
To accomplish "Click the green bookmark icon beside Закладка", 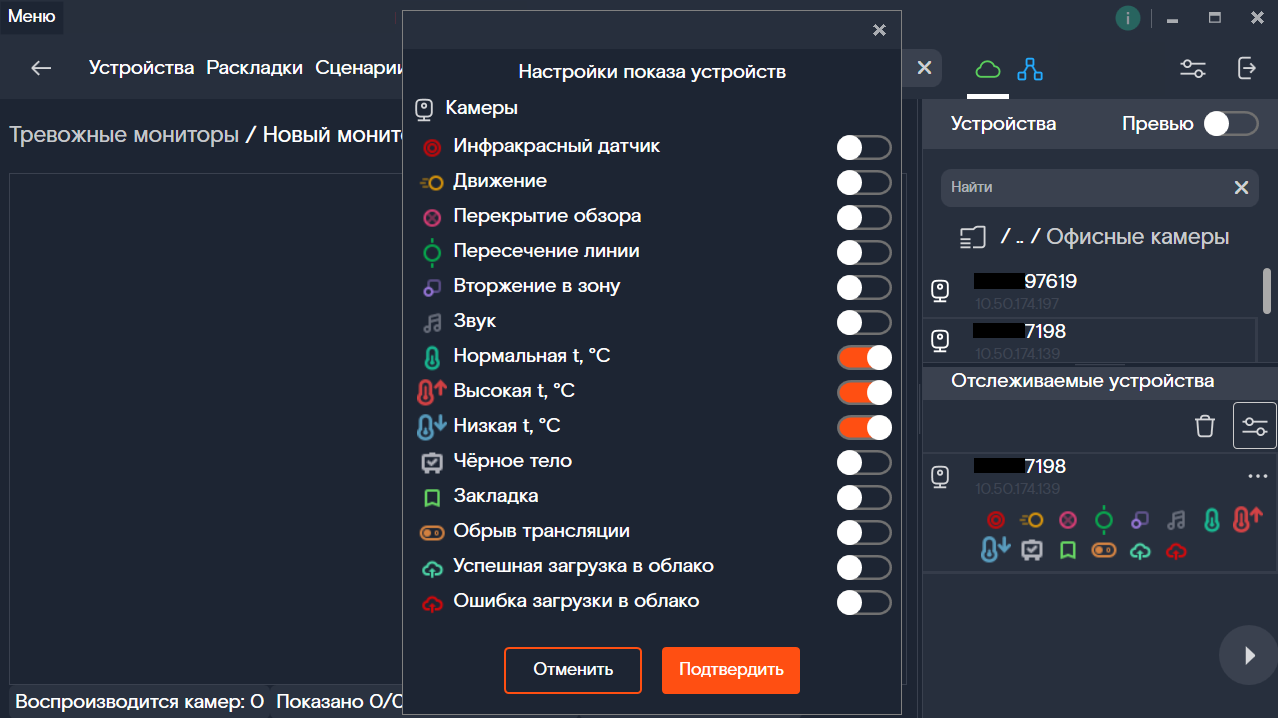I will pos(432,498).
